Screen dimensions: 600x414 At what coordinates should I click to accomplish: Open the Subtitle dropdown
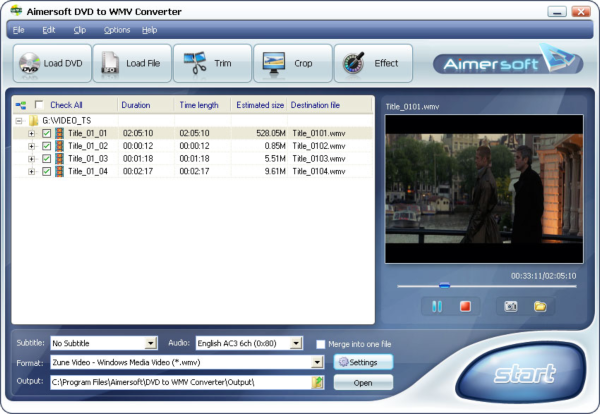[151, 343]
